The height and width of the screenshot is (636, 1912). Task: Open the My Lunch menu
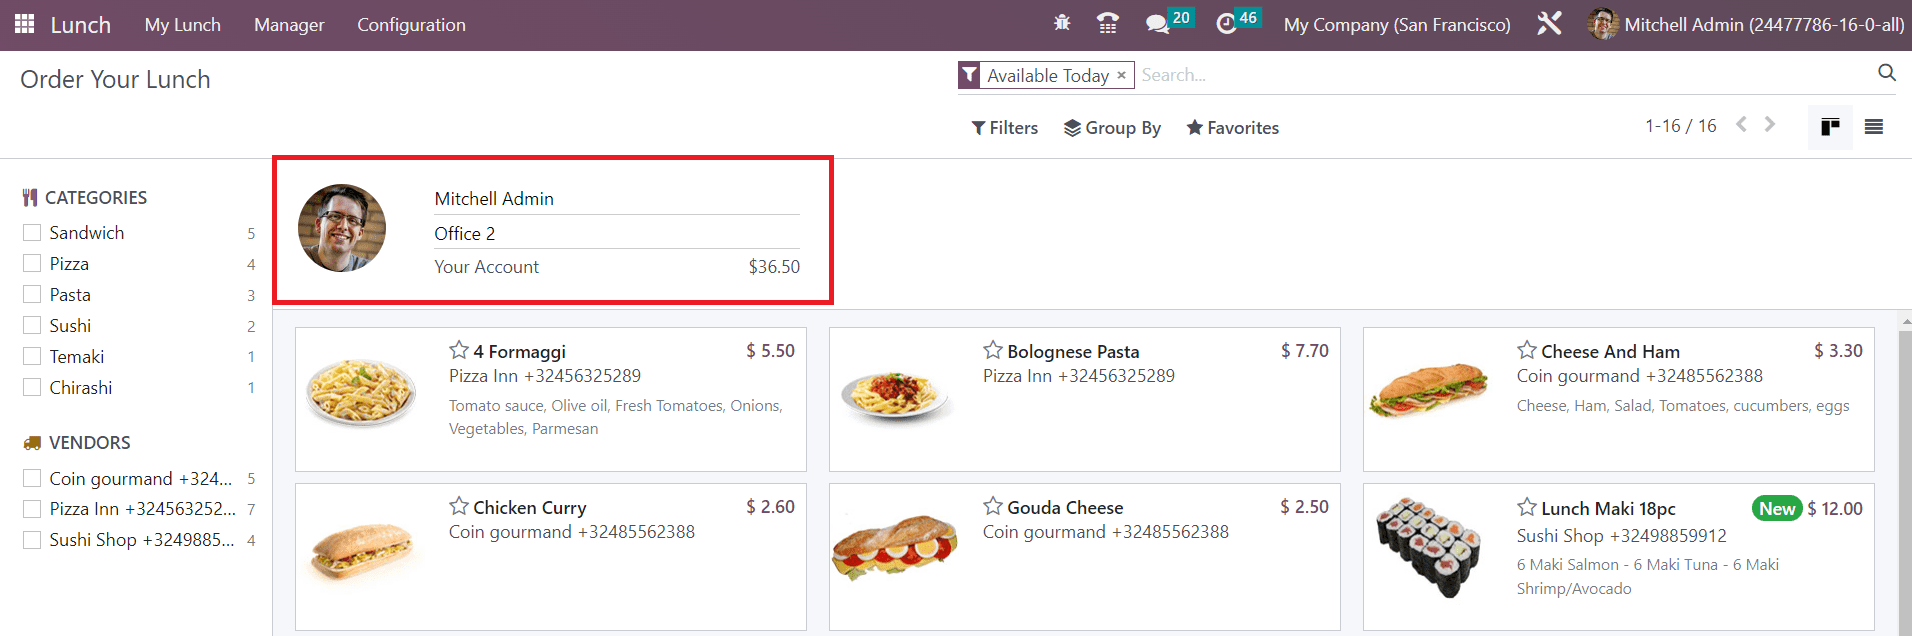(x=183, y=24)
